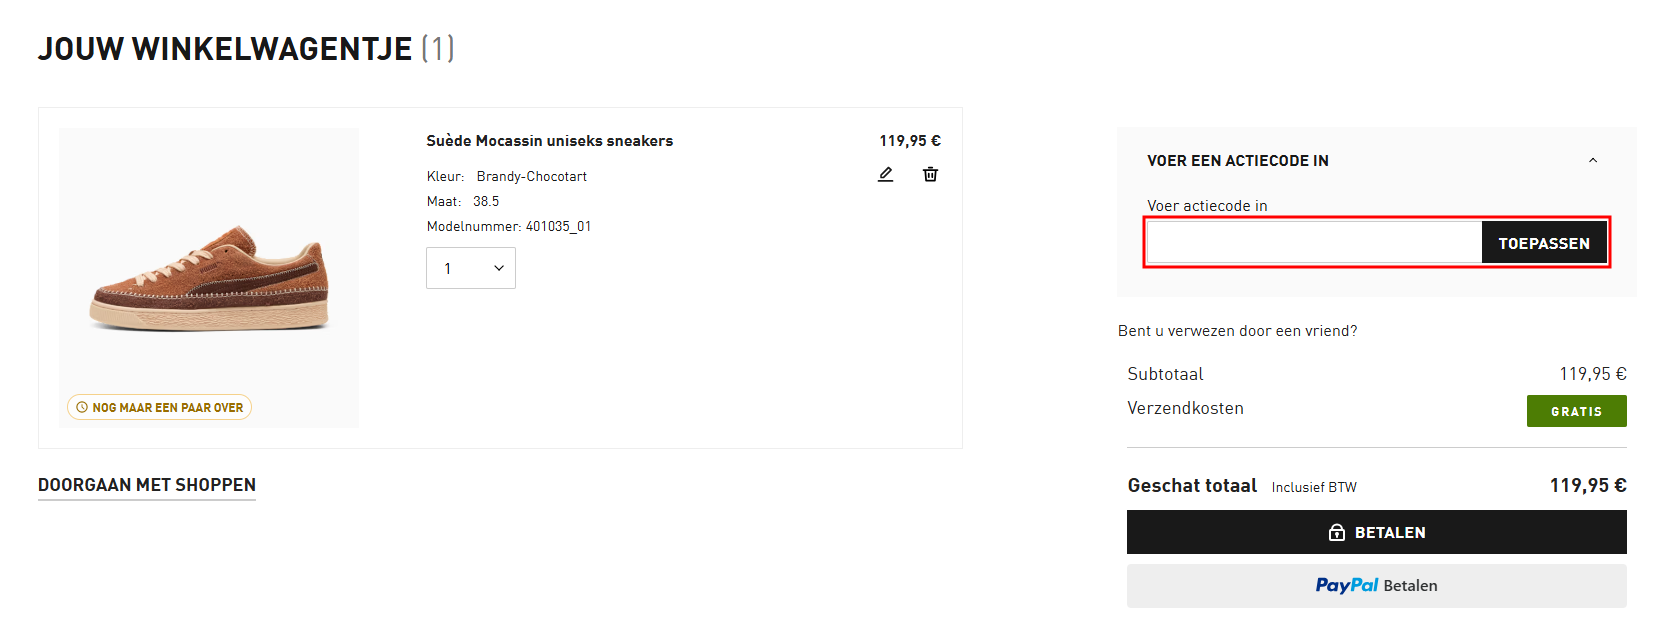Viewport: 1671px width, 643px height.
Task: Click the item price next to product title
Action: [x=909, y=141]
